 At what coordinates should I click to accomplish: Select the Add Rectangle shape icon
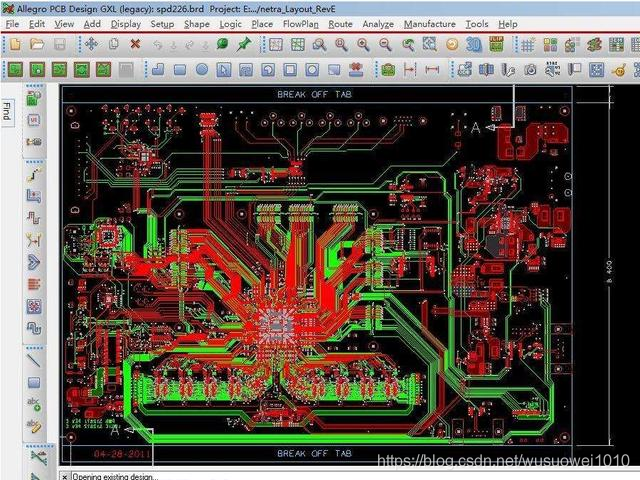click(180, 70)
